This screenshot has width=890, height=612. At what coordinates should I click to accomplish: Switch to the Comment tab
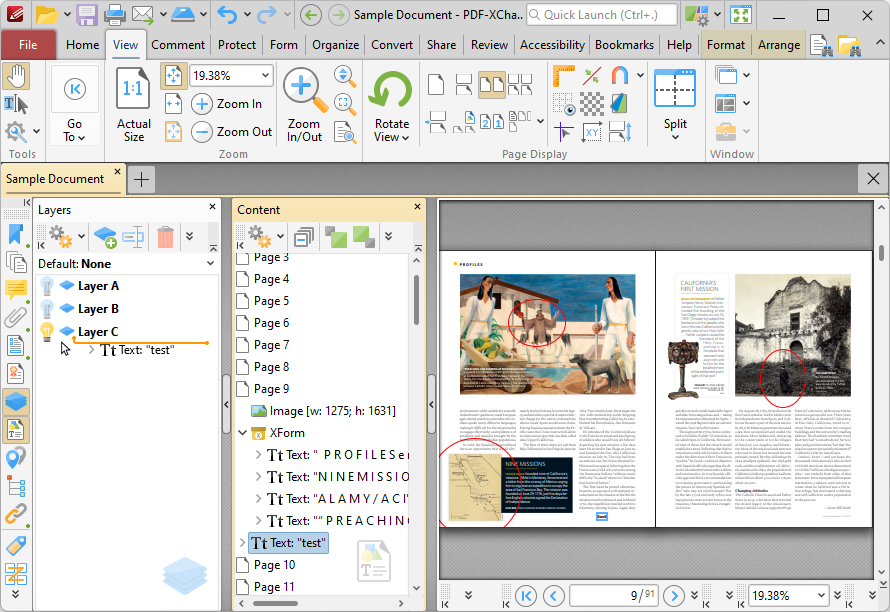(x=178, y=45)
